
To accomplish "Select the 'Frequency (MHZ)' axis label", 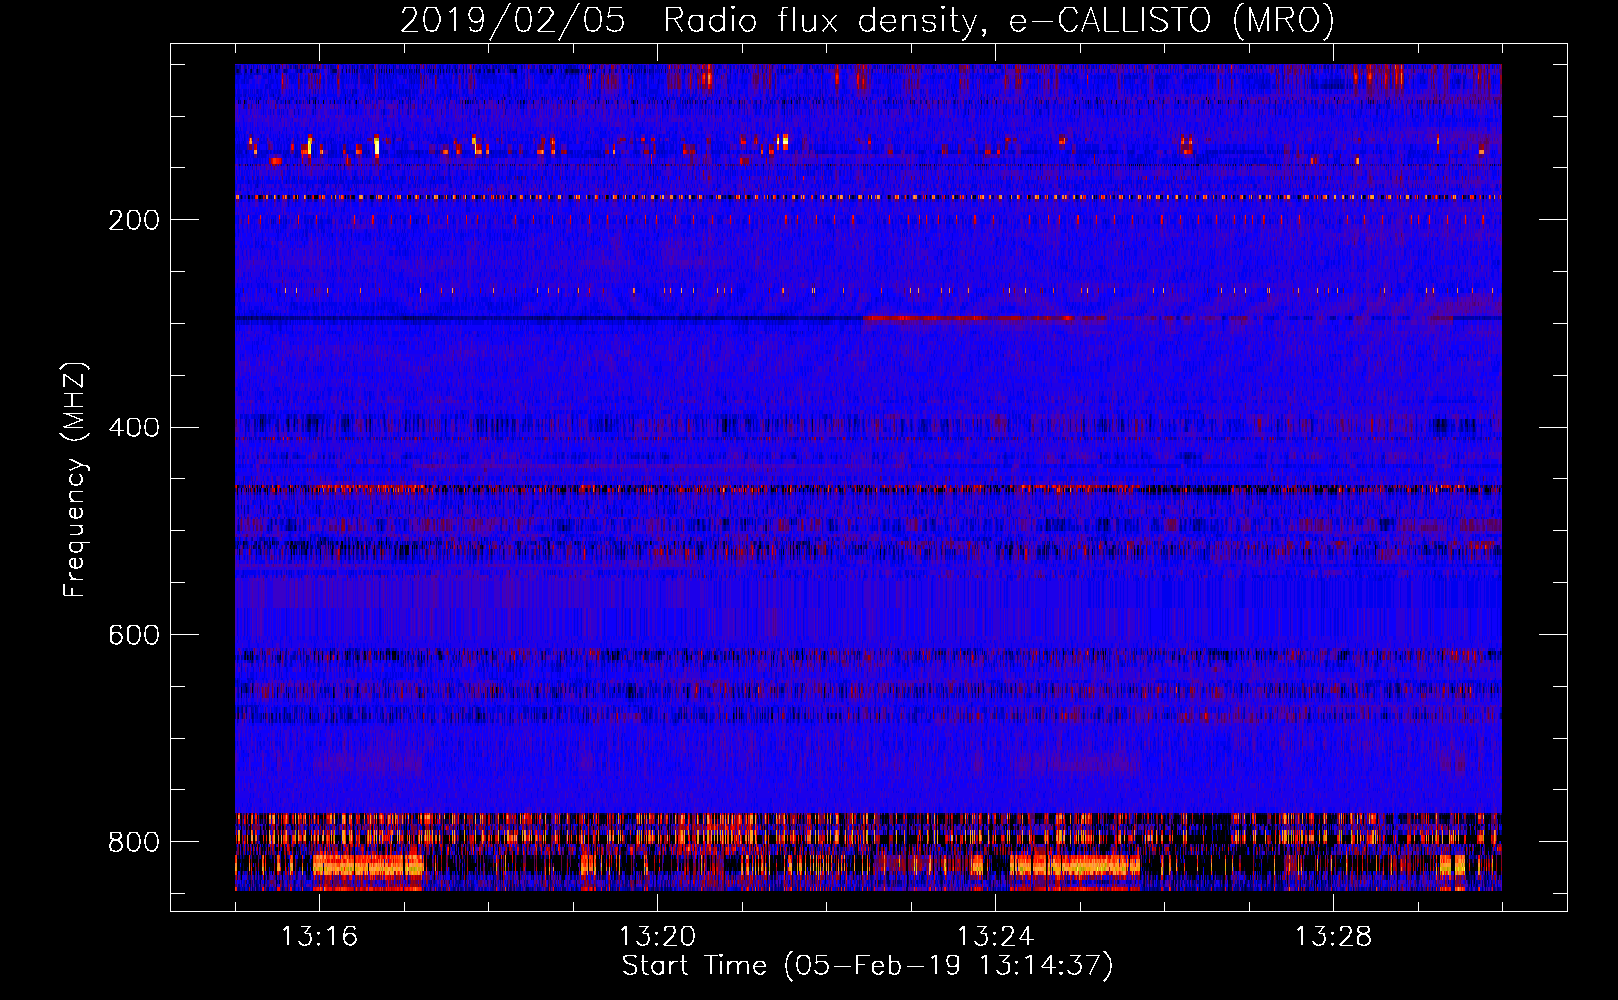I will [x=75, y=480].
